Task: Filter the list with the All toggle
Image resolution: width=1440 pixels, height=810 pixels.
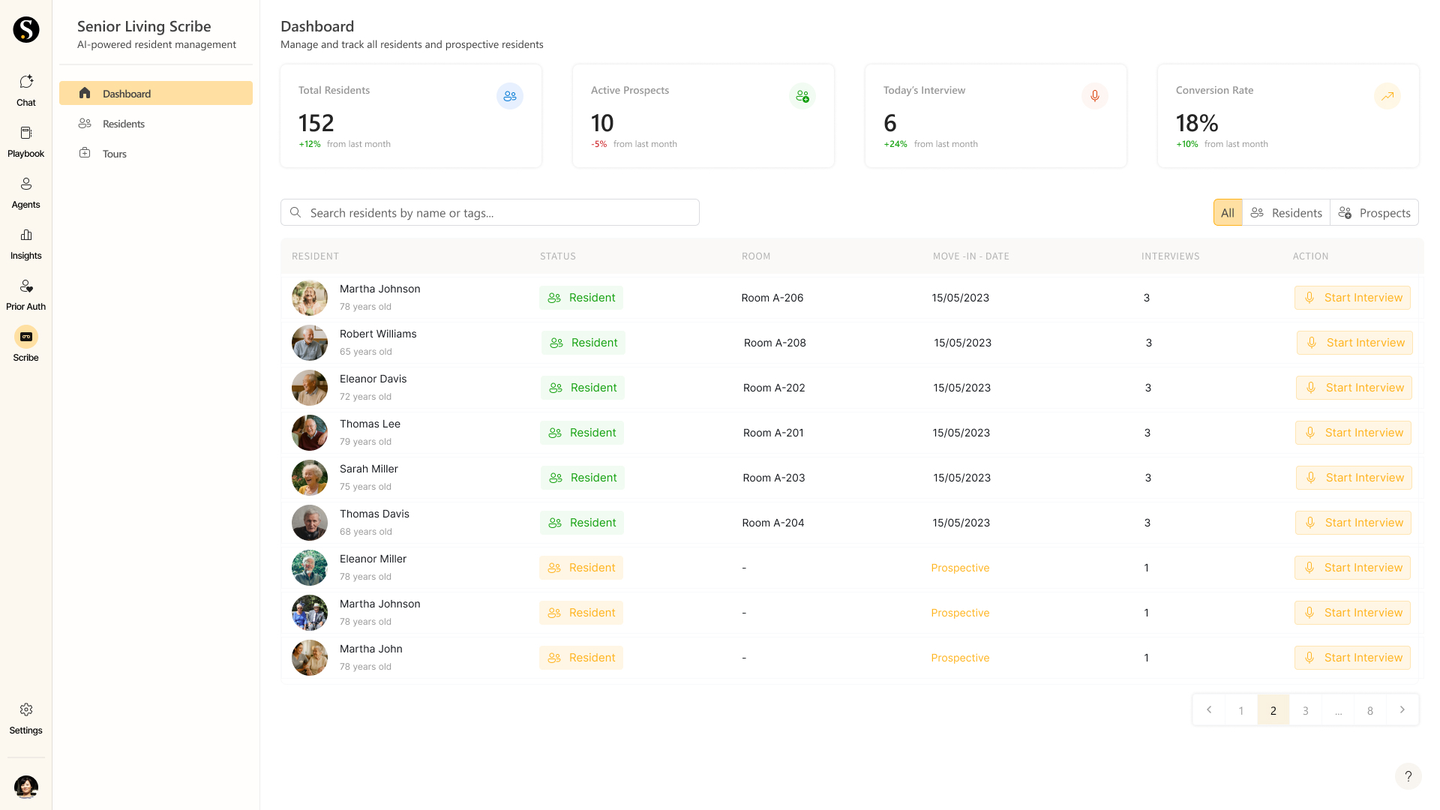Action: [x=1228, y=213]
